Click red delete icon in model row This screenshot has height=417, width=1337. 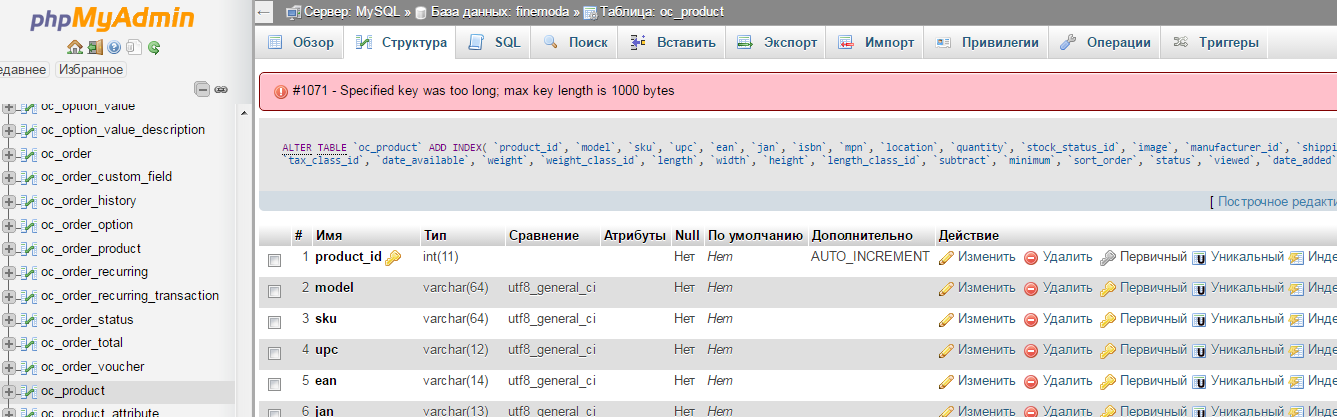tap(1031, 288)
